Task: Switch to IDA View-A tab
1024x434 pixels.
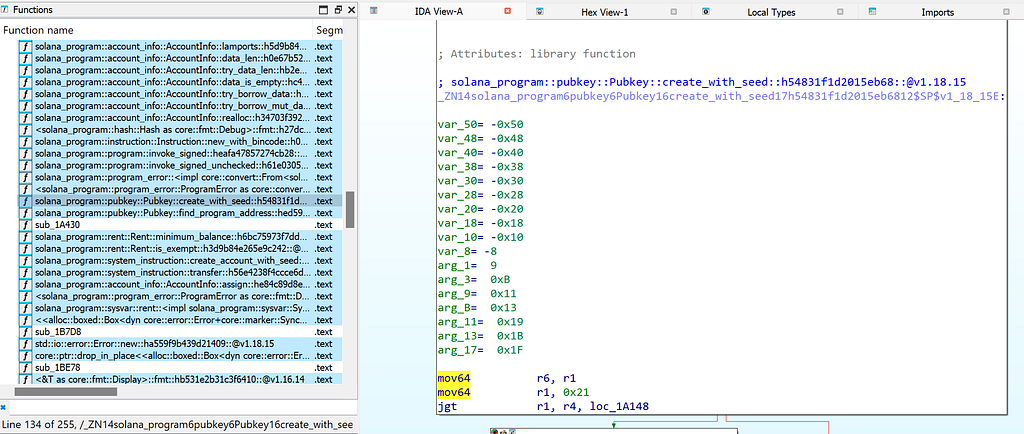Action: coord(442,12)
